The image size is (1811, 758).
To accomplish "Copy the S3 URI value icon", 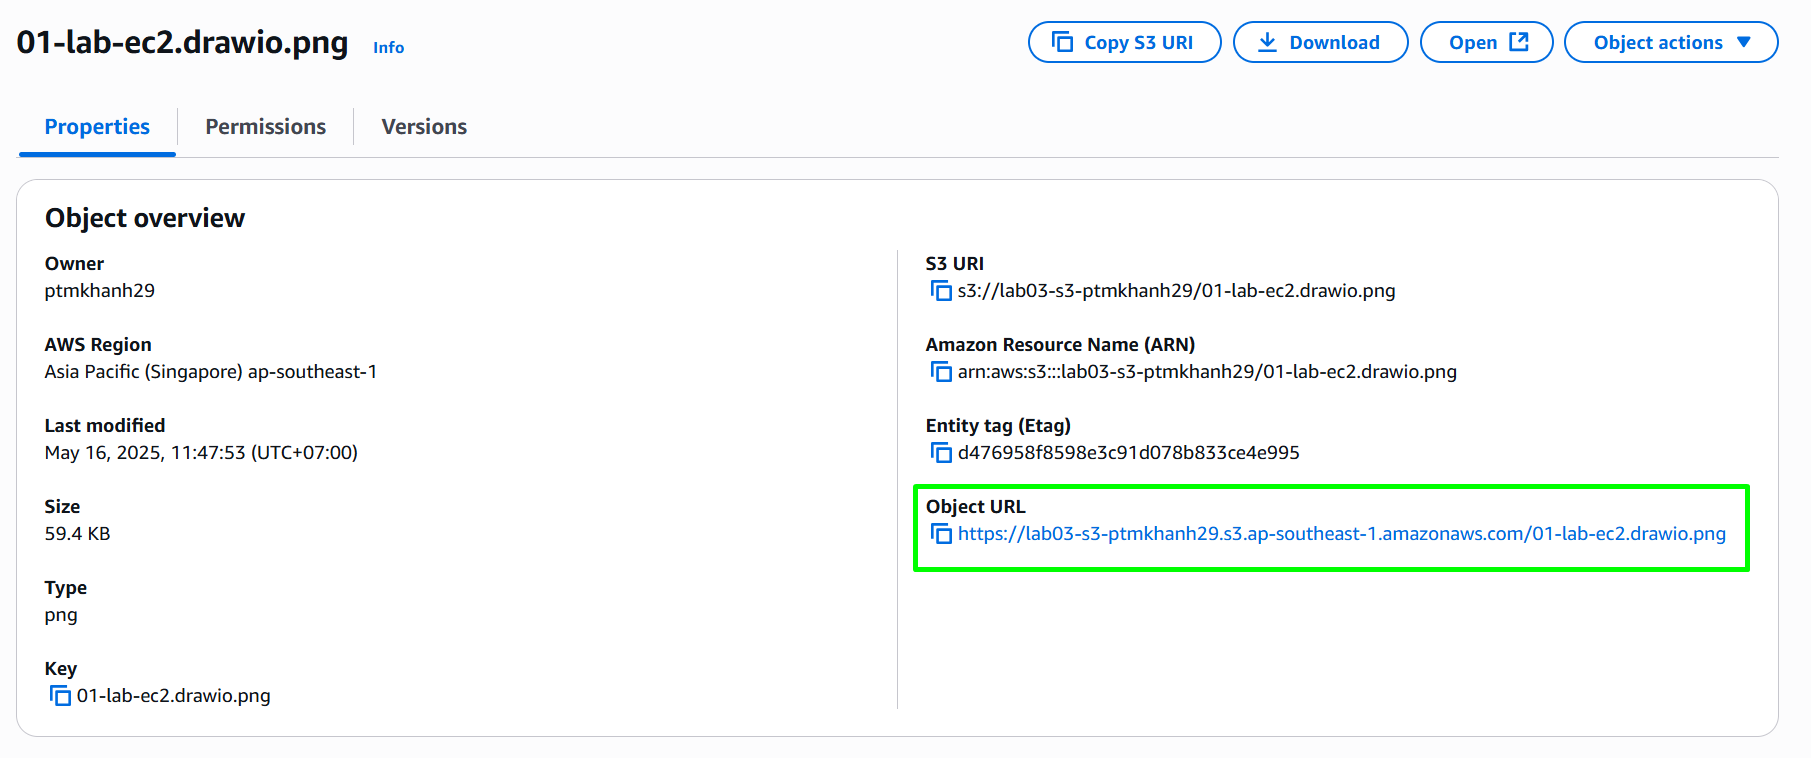I will 941,291.
